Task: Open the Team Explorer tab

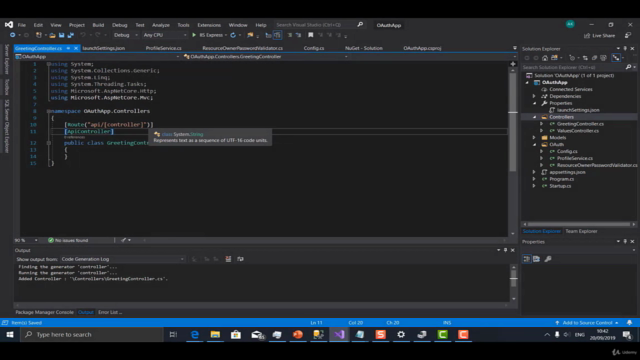Action: 581,231
